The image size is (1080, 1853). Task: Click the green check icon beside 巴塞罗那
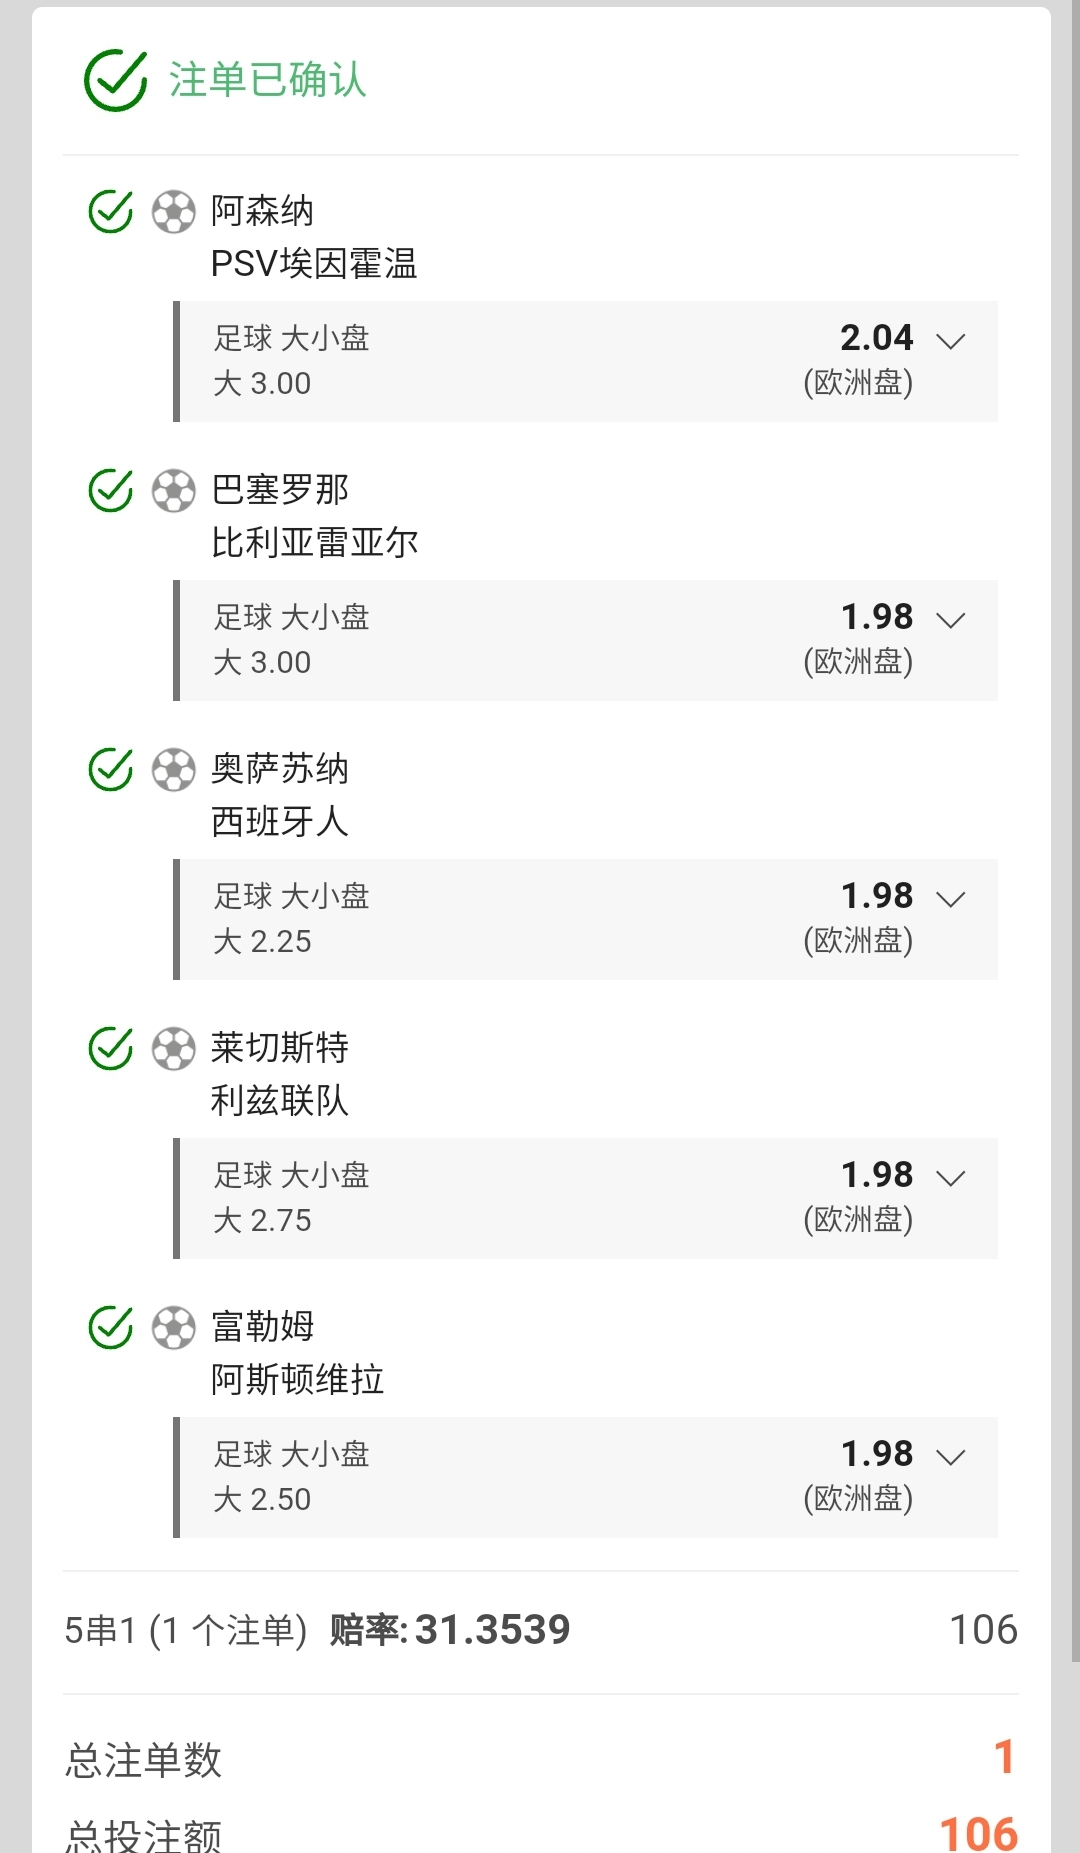(x=110, y=490)
